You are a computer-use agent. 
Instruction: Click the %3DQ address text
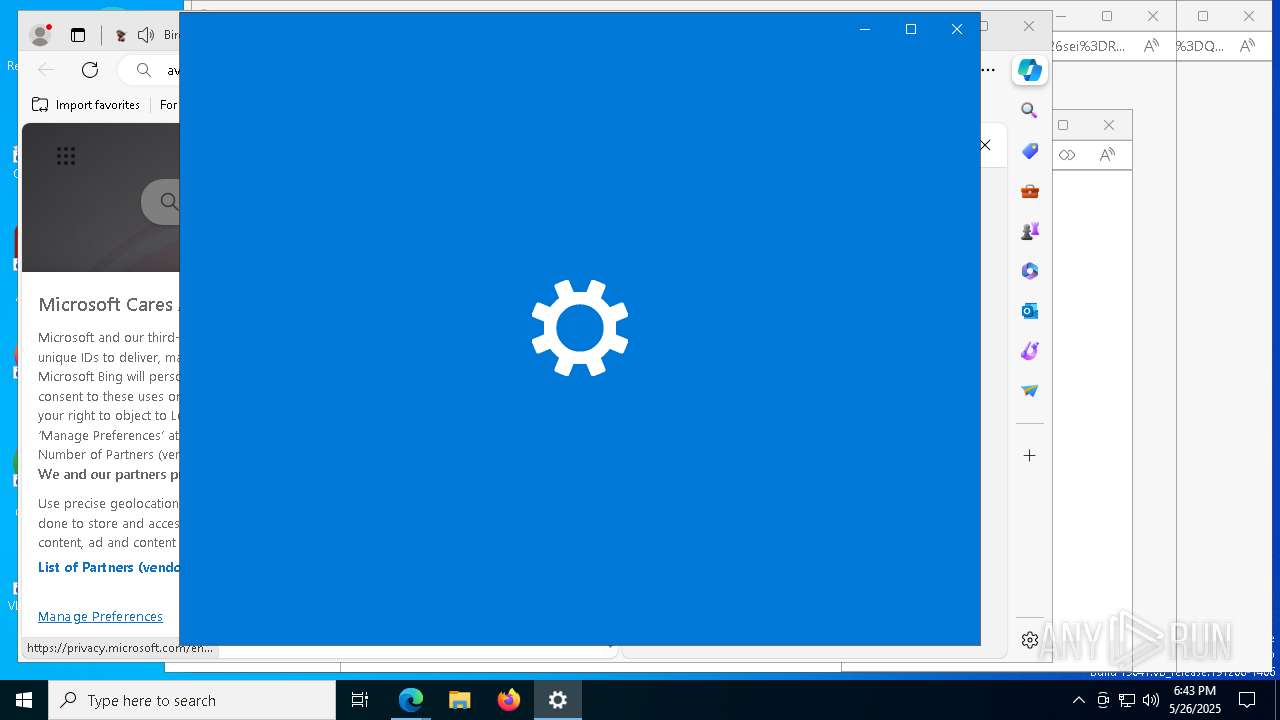pos(1200,46)
